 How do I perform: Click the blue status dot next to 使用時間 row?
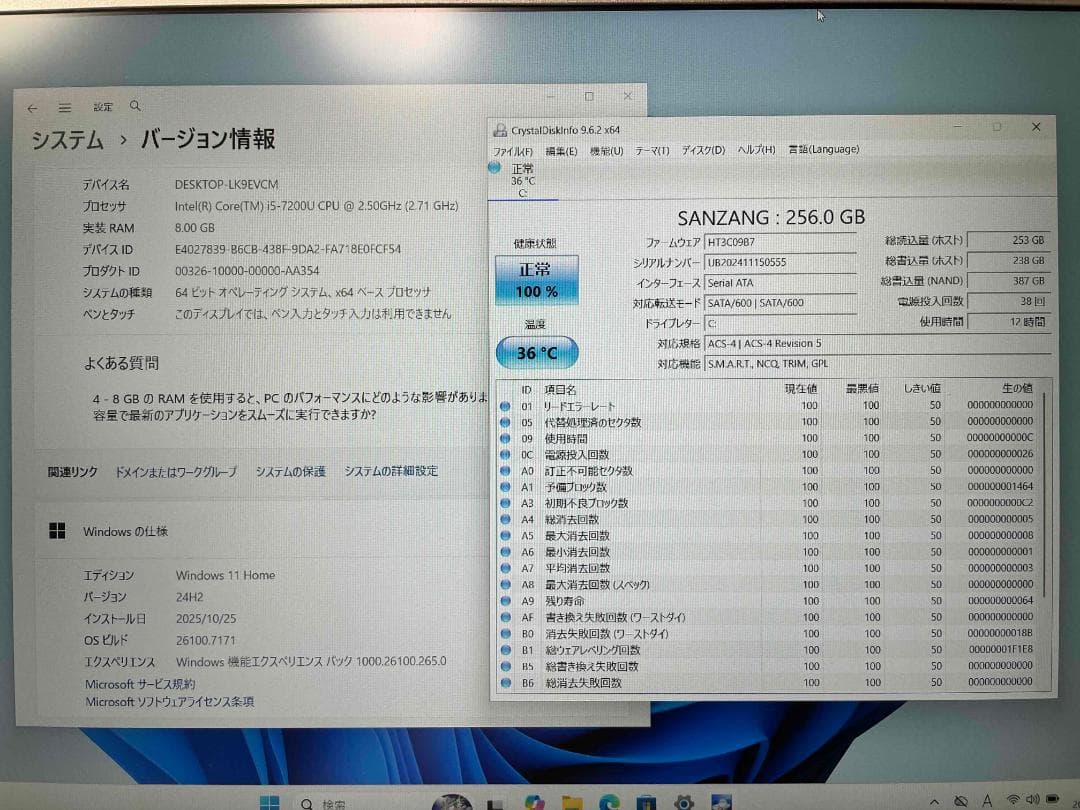[x=502, y=438]
